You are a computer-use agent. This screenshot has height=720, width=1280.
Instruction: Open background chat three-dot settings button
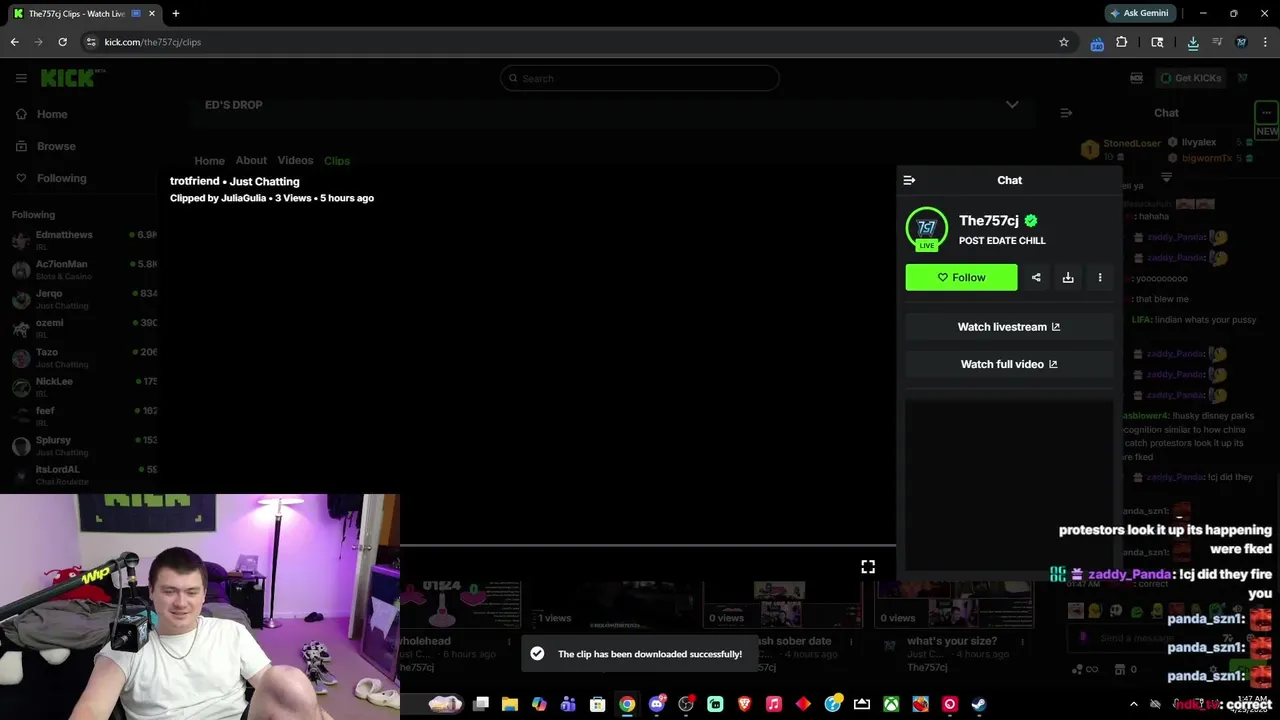tap(1266, 112)
